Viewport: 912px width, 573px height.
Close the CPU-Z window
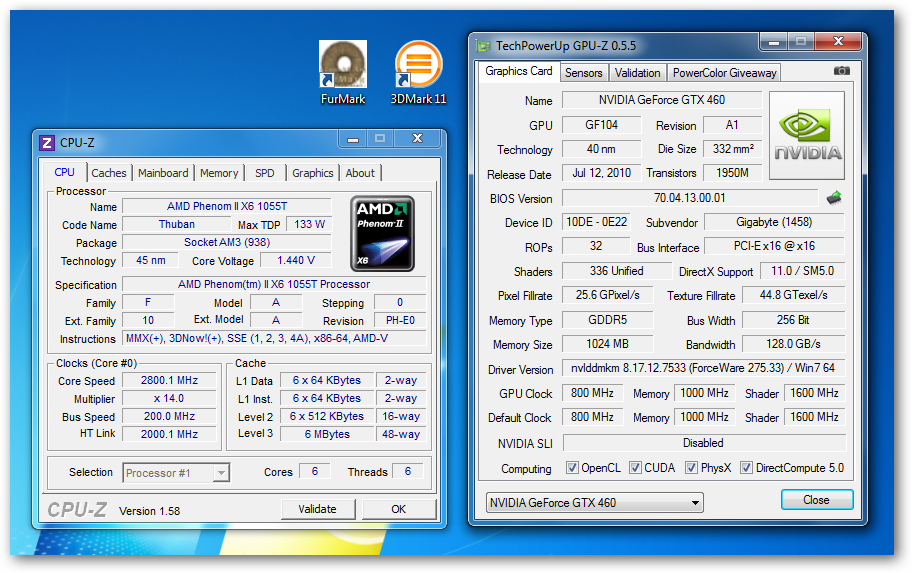[x=417, y=138]
